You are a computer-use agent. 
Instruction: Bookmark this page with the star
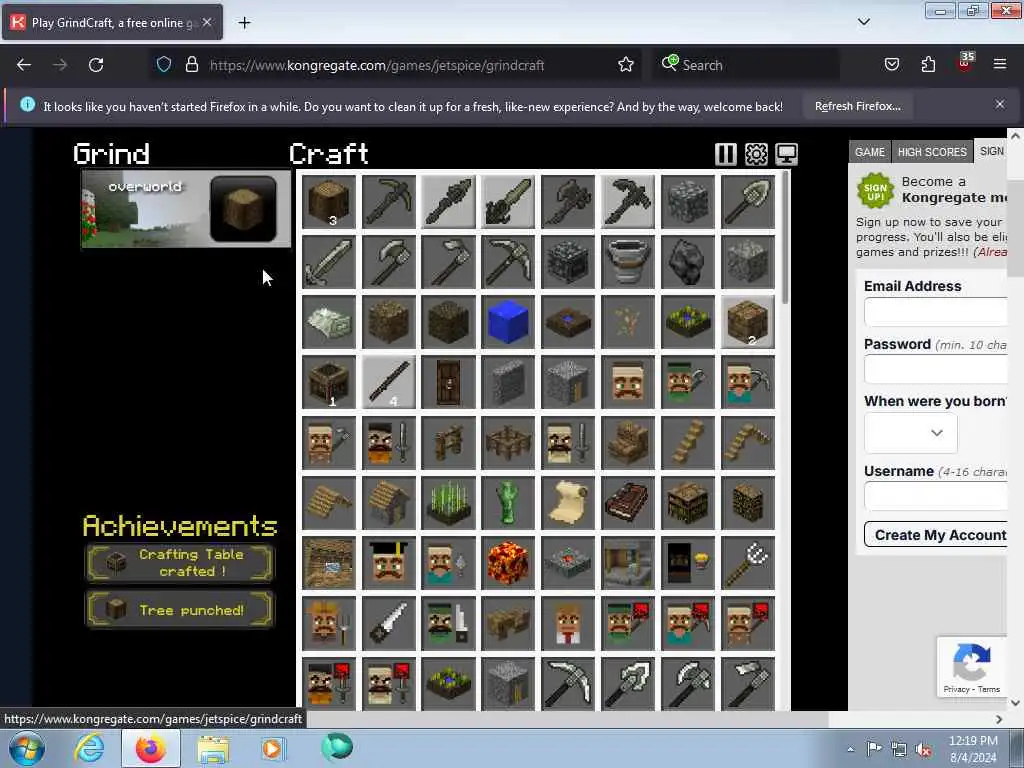pyautogui.click(x=626, y=65)
